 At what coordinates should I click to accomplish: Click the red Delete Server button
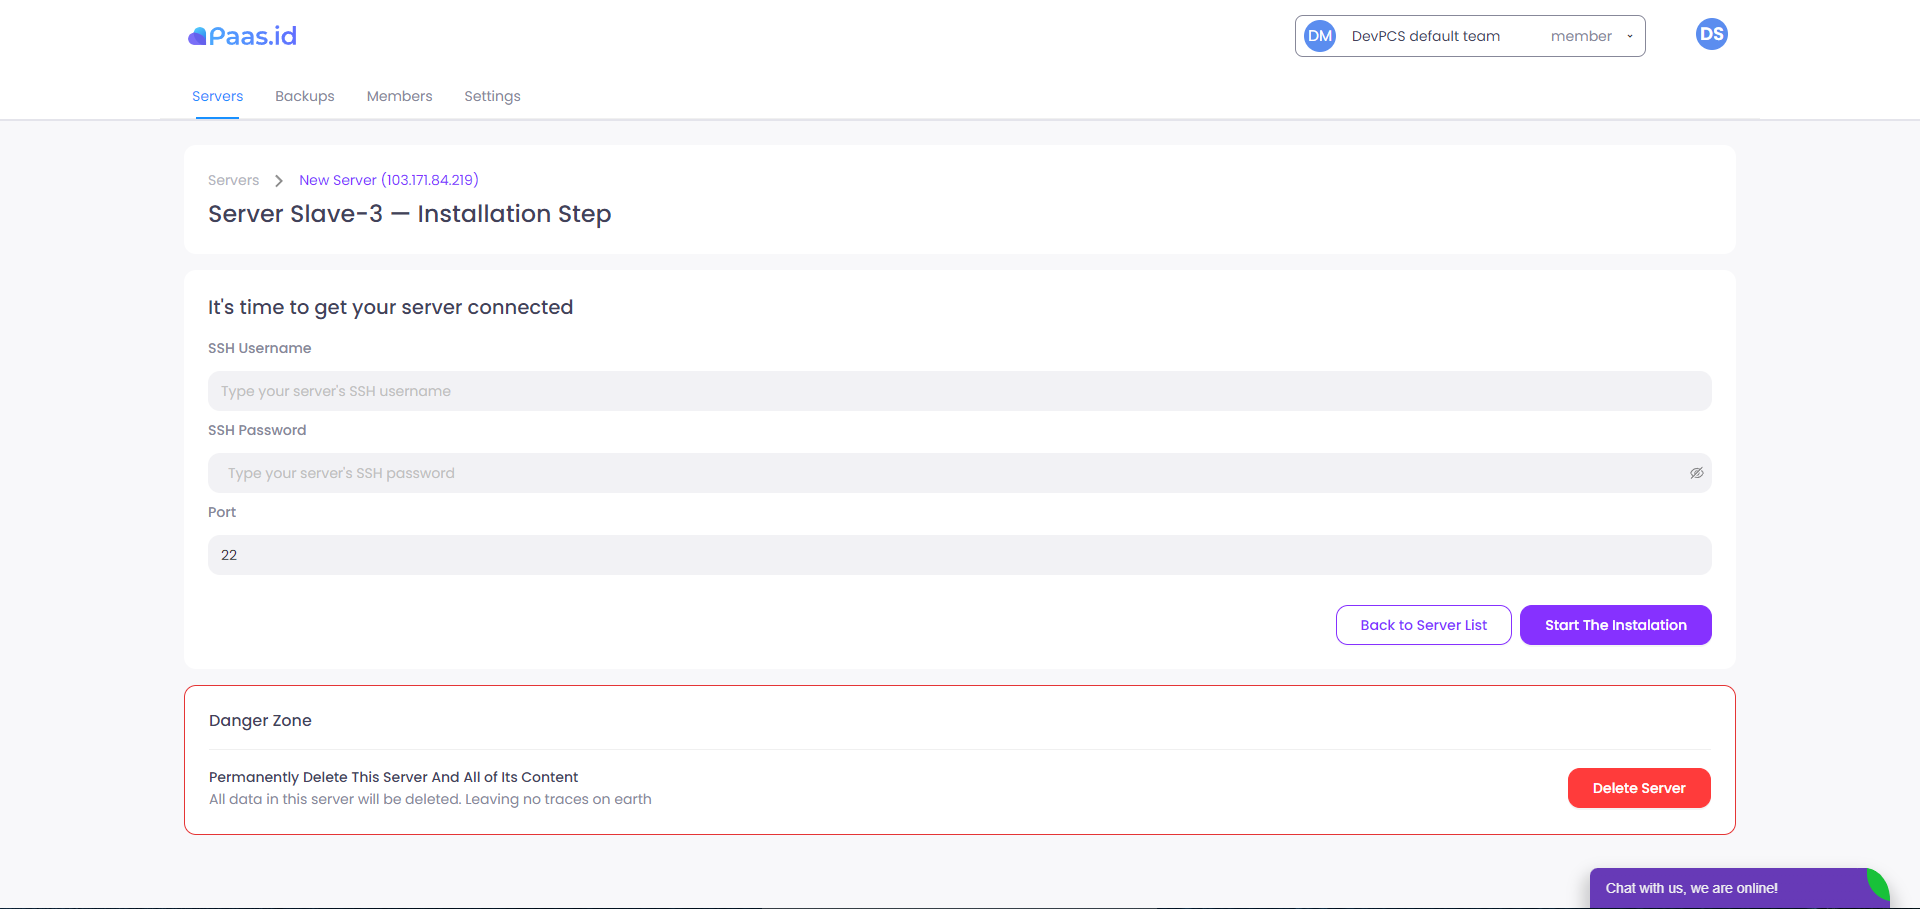click(x=1638, y=788)
